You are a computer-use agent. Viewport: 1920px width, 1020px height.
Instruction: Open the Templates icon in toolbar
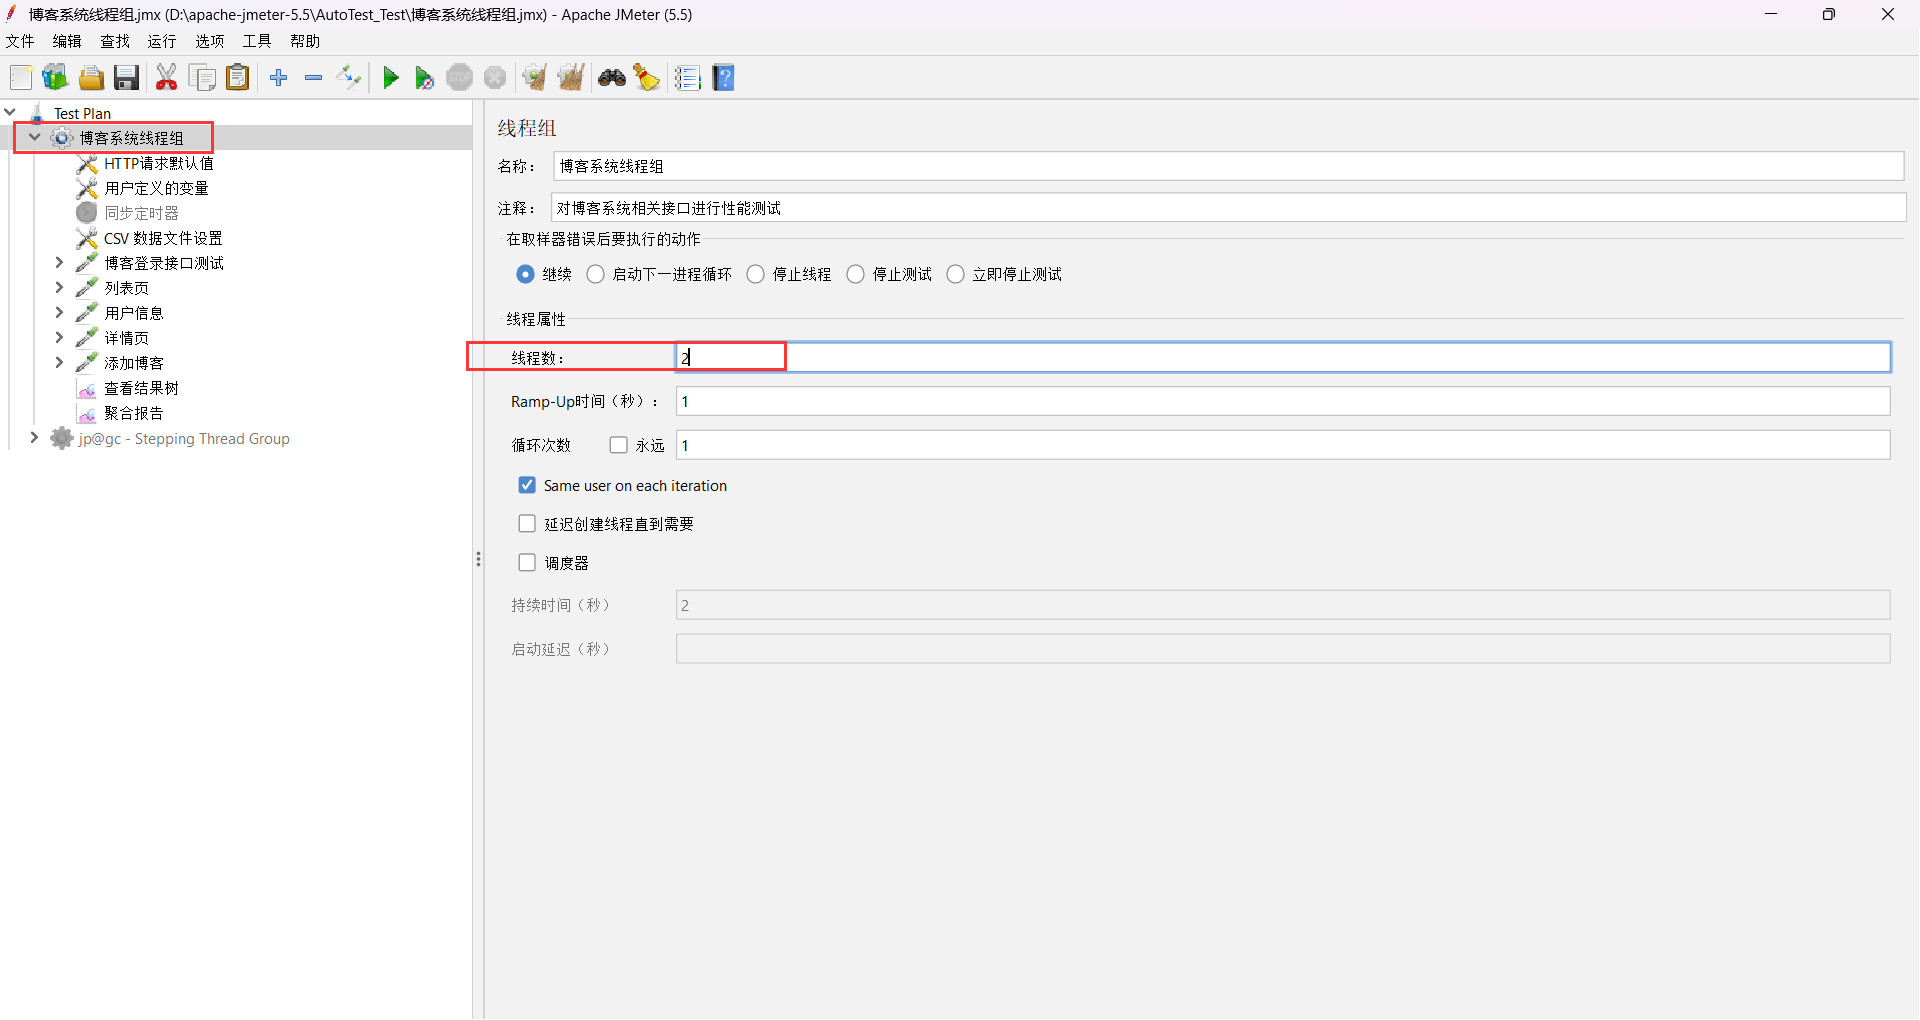[55, 78]
